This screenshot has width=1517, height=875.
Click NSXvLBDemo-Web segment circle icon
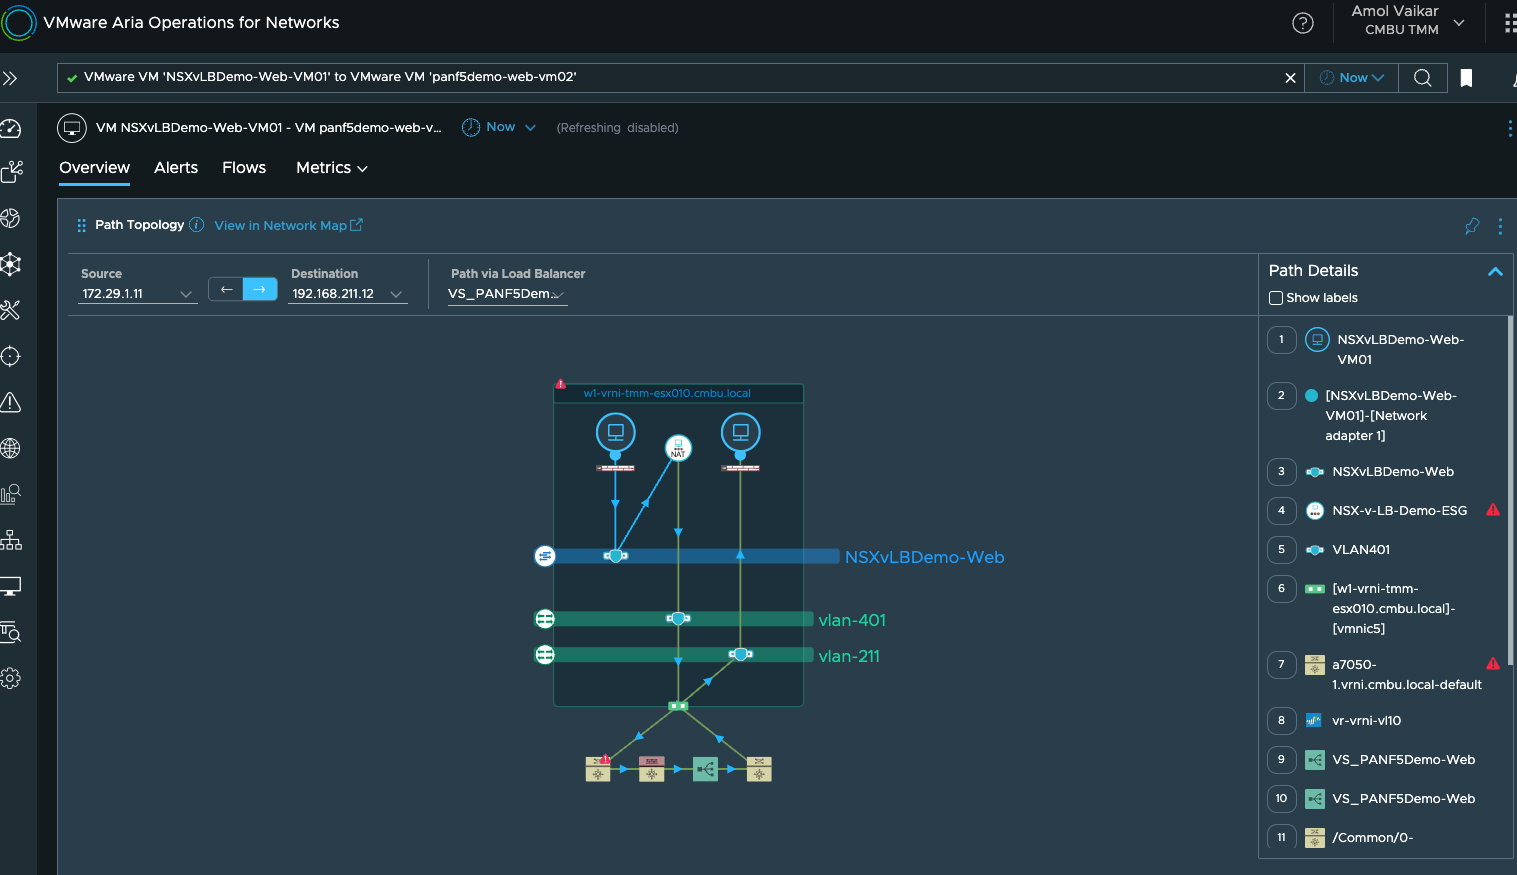[545, 556]
